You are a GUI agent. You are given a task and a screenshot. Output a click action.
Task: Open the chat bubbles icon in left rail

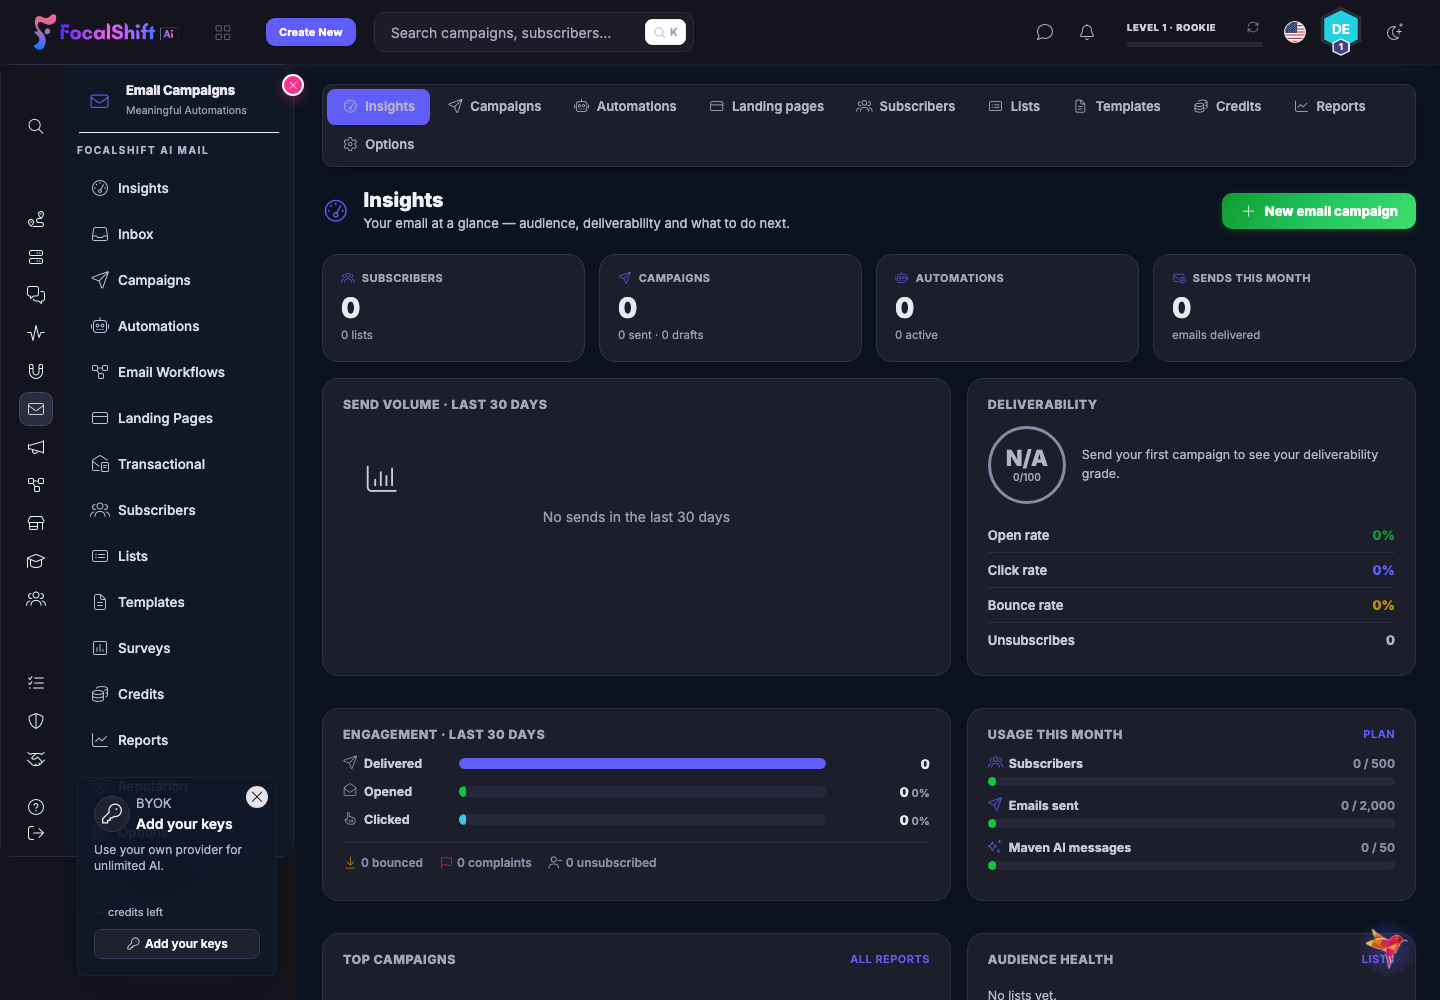36,295
